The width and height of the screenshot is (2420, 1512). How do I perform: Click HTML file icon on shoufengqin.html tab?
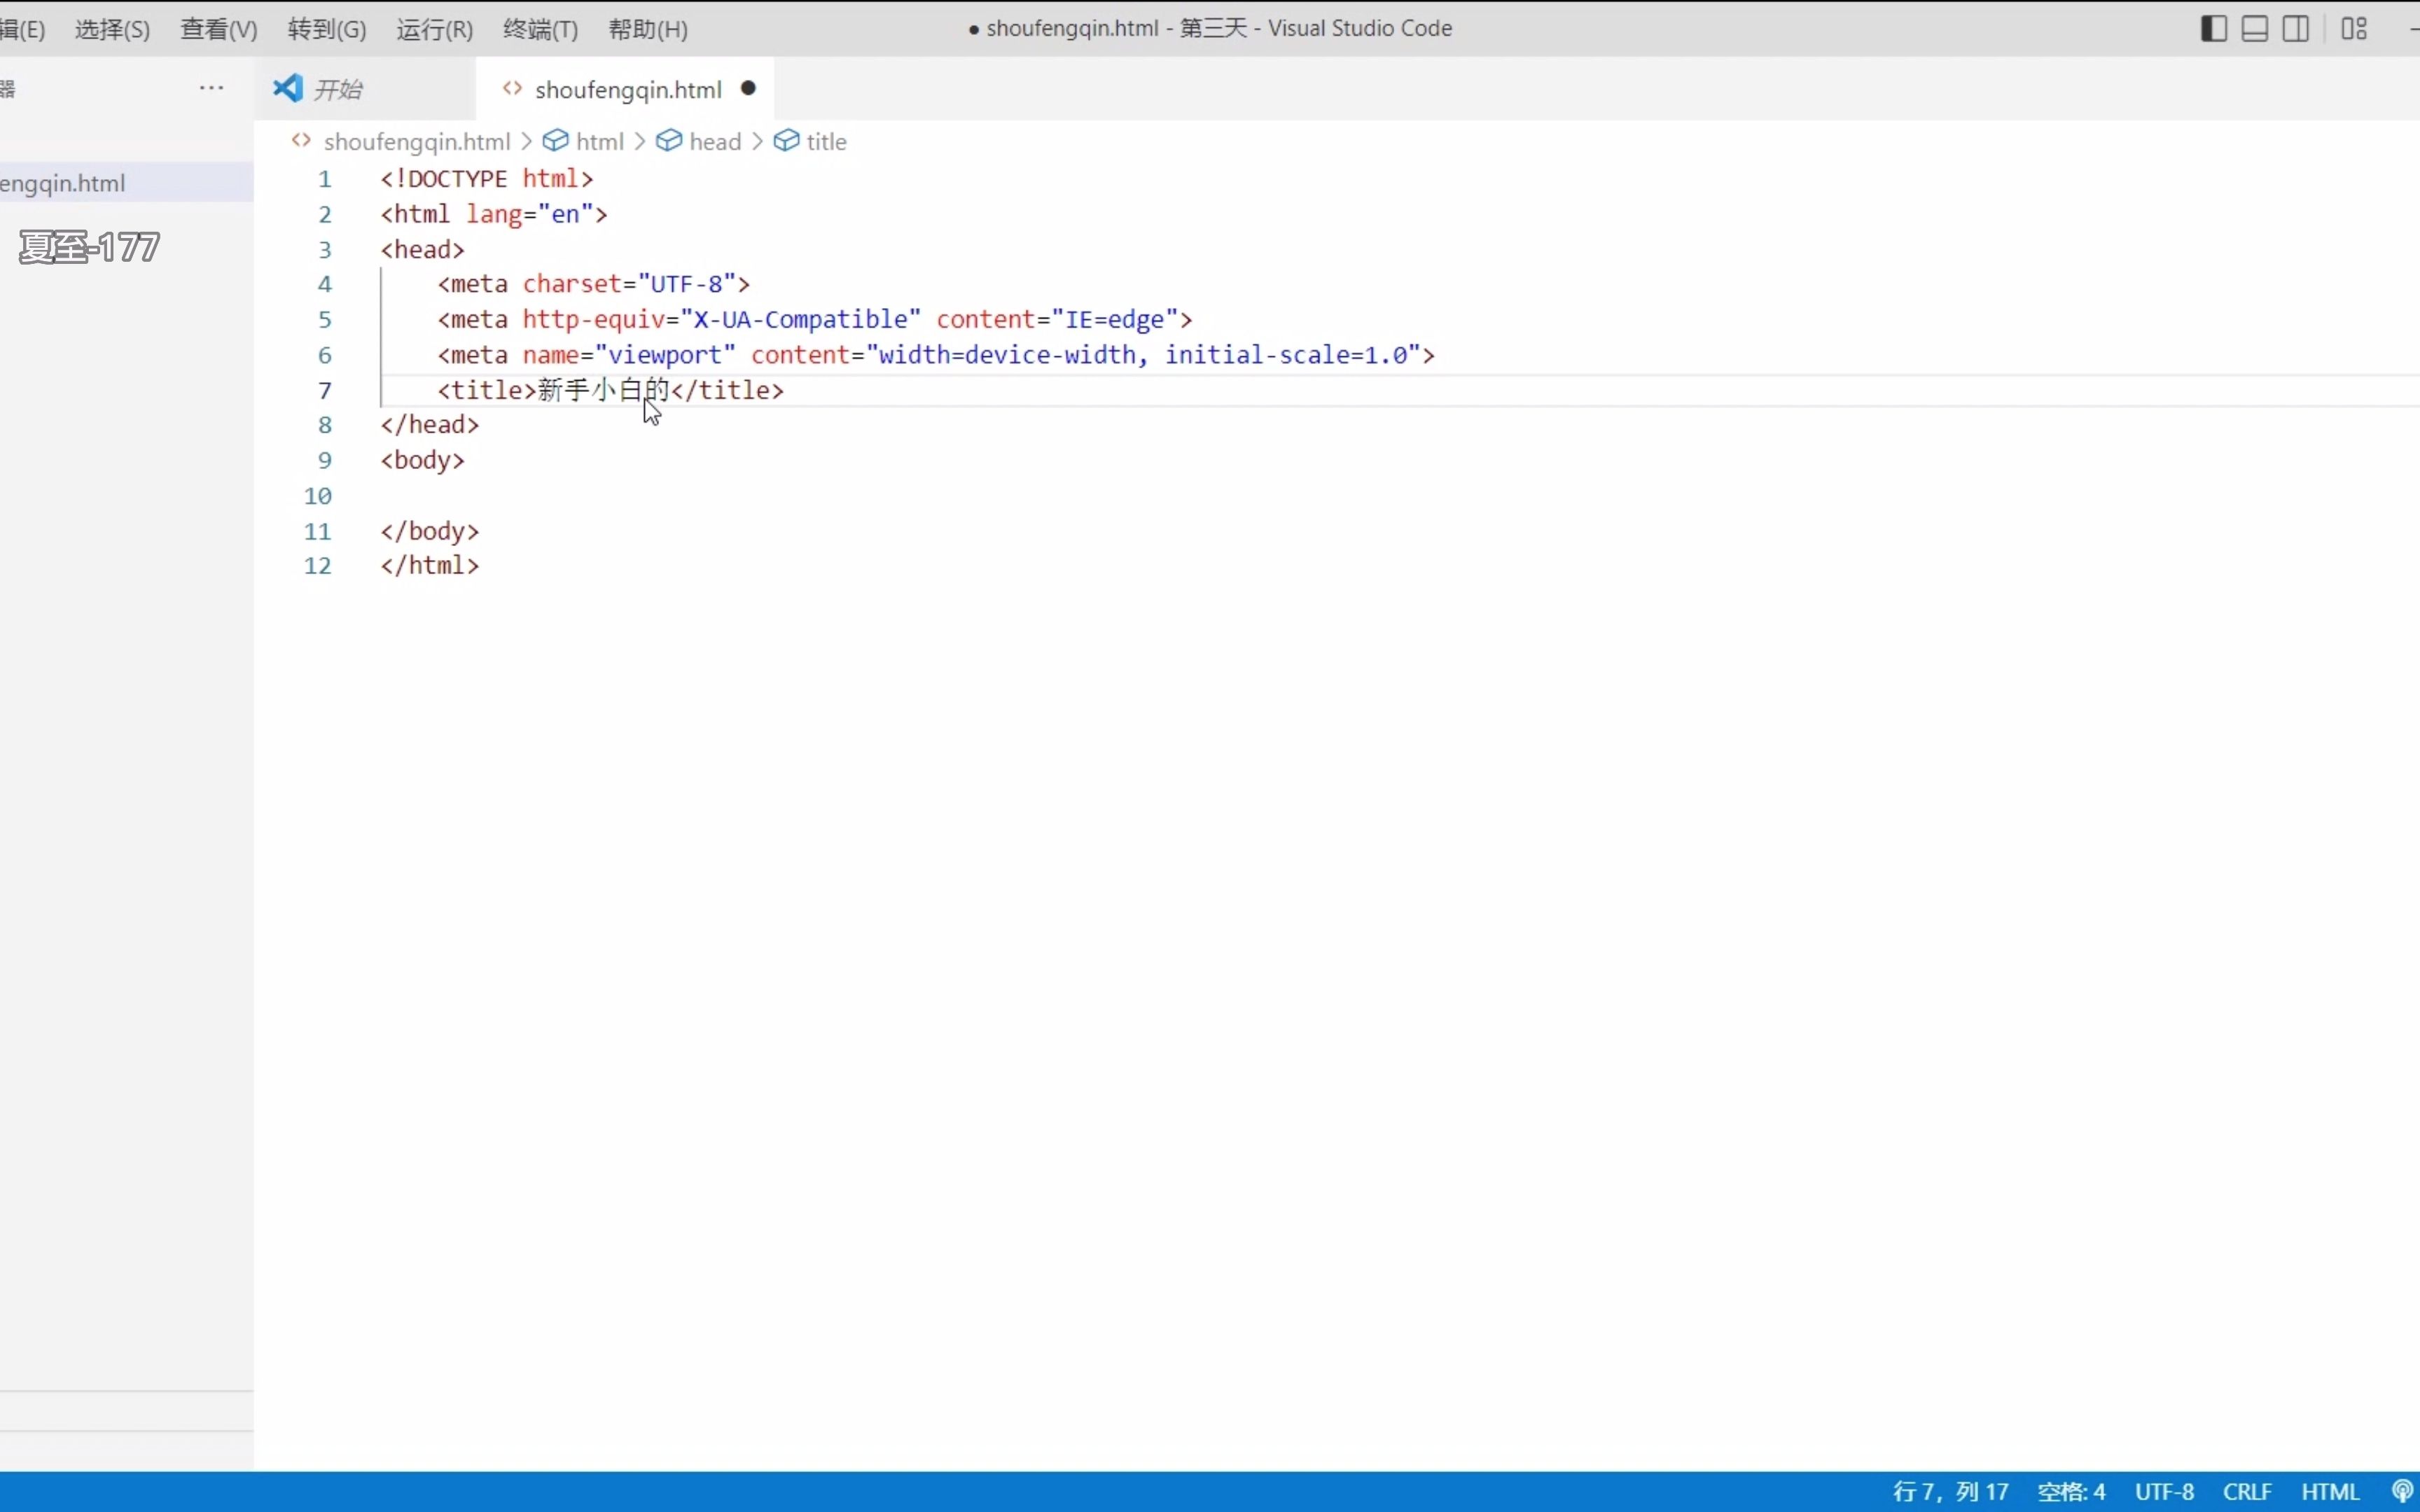513,89
